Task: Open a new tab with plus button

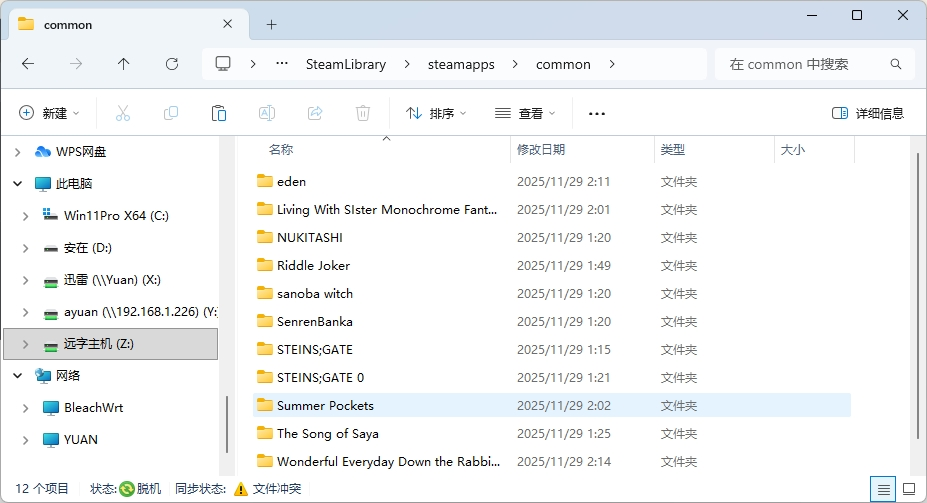Action: 271,24
